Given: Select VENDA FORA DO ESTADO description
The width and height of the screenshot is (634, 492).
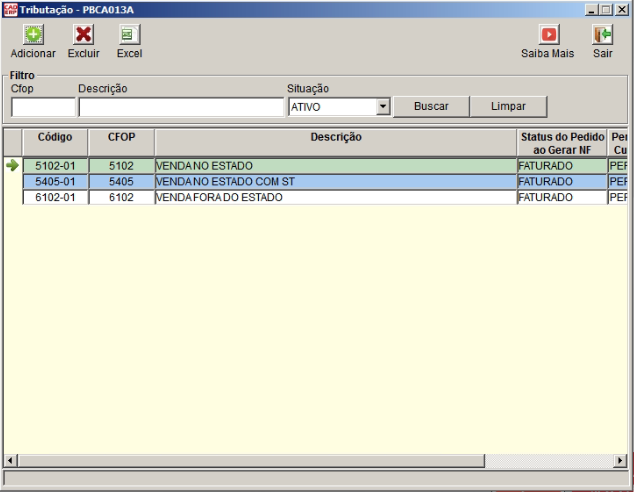Looking at the screenshot, I should [x=336, y=197].
